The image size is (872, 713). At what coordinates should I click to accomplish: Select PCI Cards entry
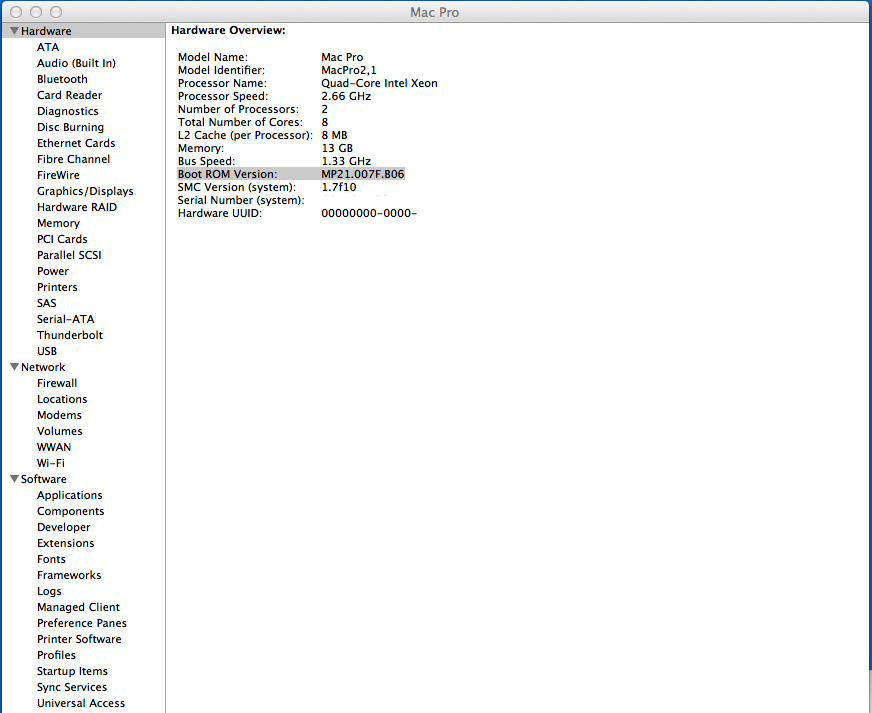pyautogui.click(x=62, y=239)
